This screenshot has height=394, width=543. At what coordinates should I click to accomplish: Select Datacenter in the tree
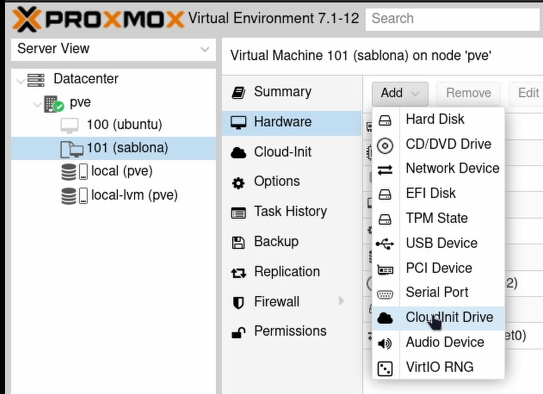(x=86, y=79)
